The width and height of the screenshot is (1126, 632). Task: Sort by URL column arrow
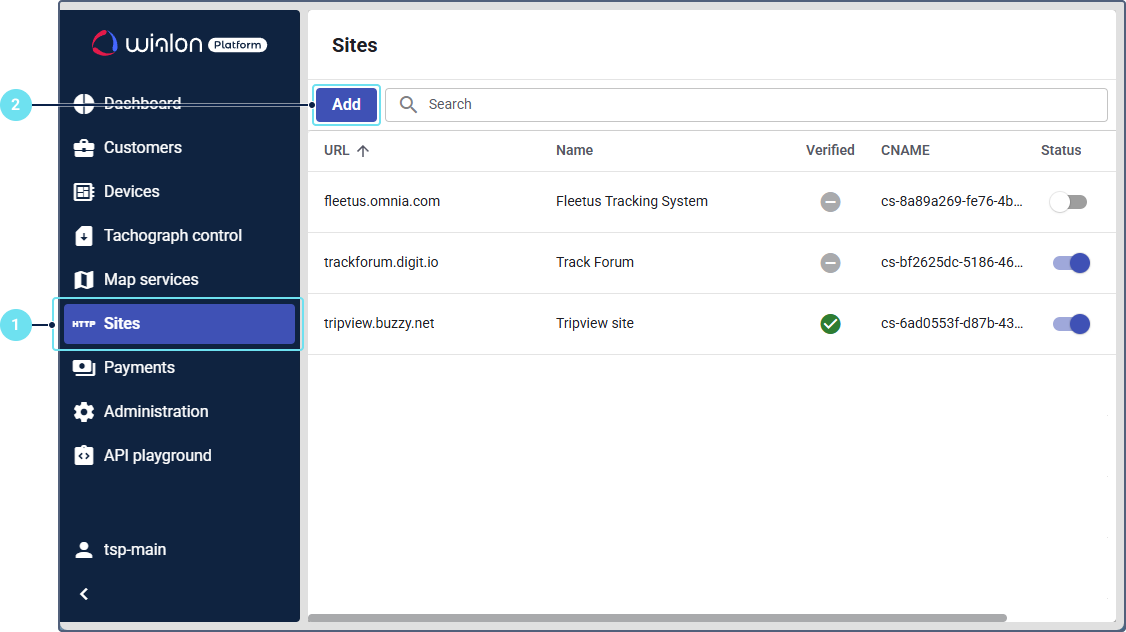tap(363, 151)
